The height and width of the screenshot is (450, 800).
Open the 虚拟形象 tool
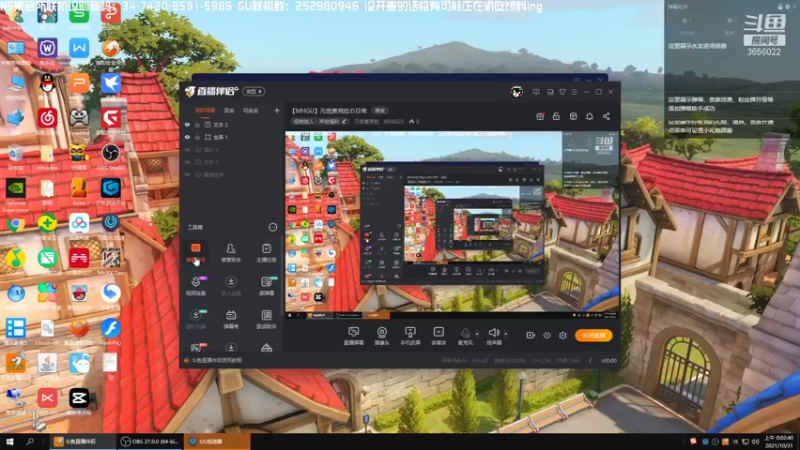click(195, 319)
